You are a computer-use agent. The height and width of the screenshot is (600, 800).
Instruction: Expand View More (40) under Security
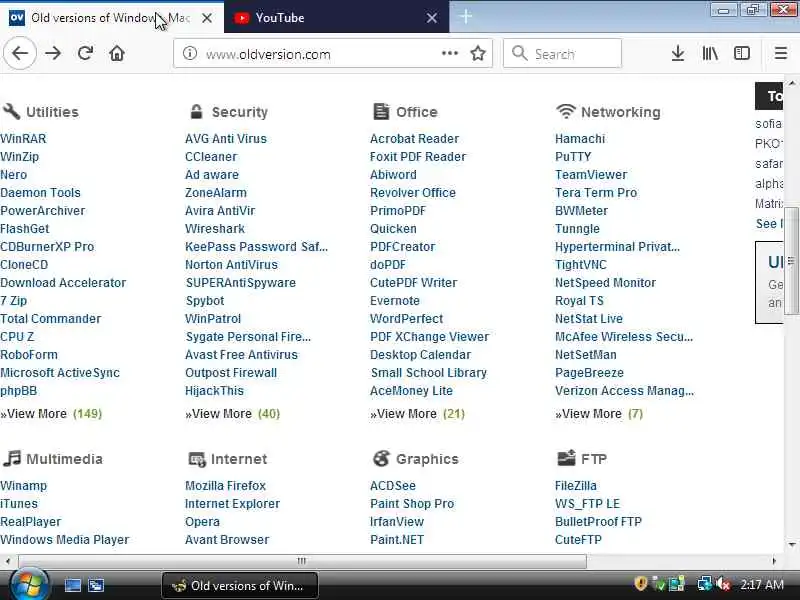coord(233,414)
